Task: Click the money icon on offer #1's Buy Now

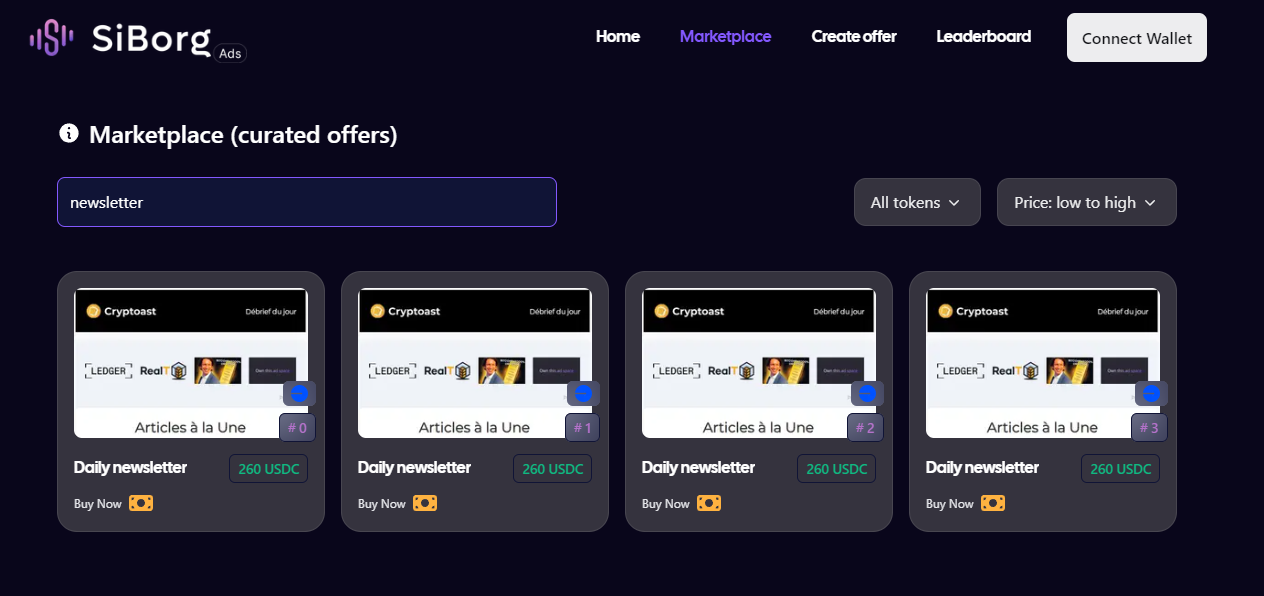Action: click(425, 503)
